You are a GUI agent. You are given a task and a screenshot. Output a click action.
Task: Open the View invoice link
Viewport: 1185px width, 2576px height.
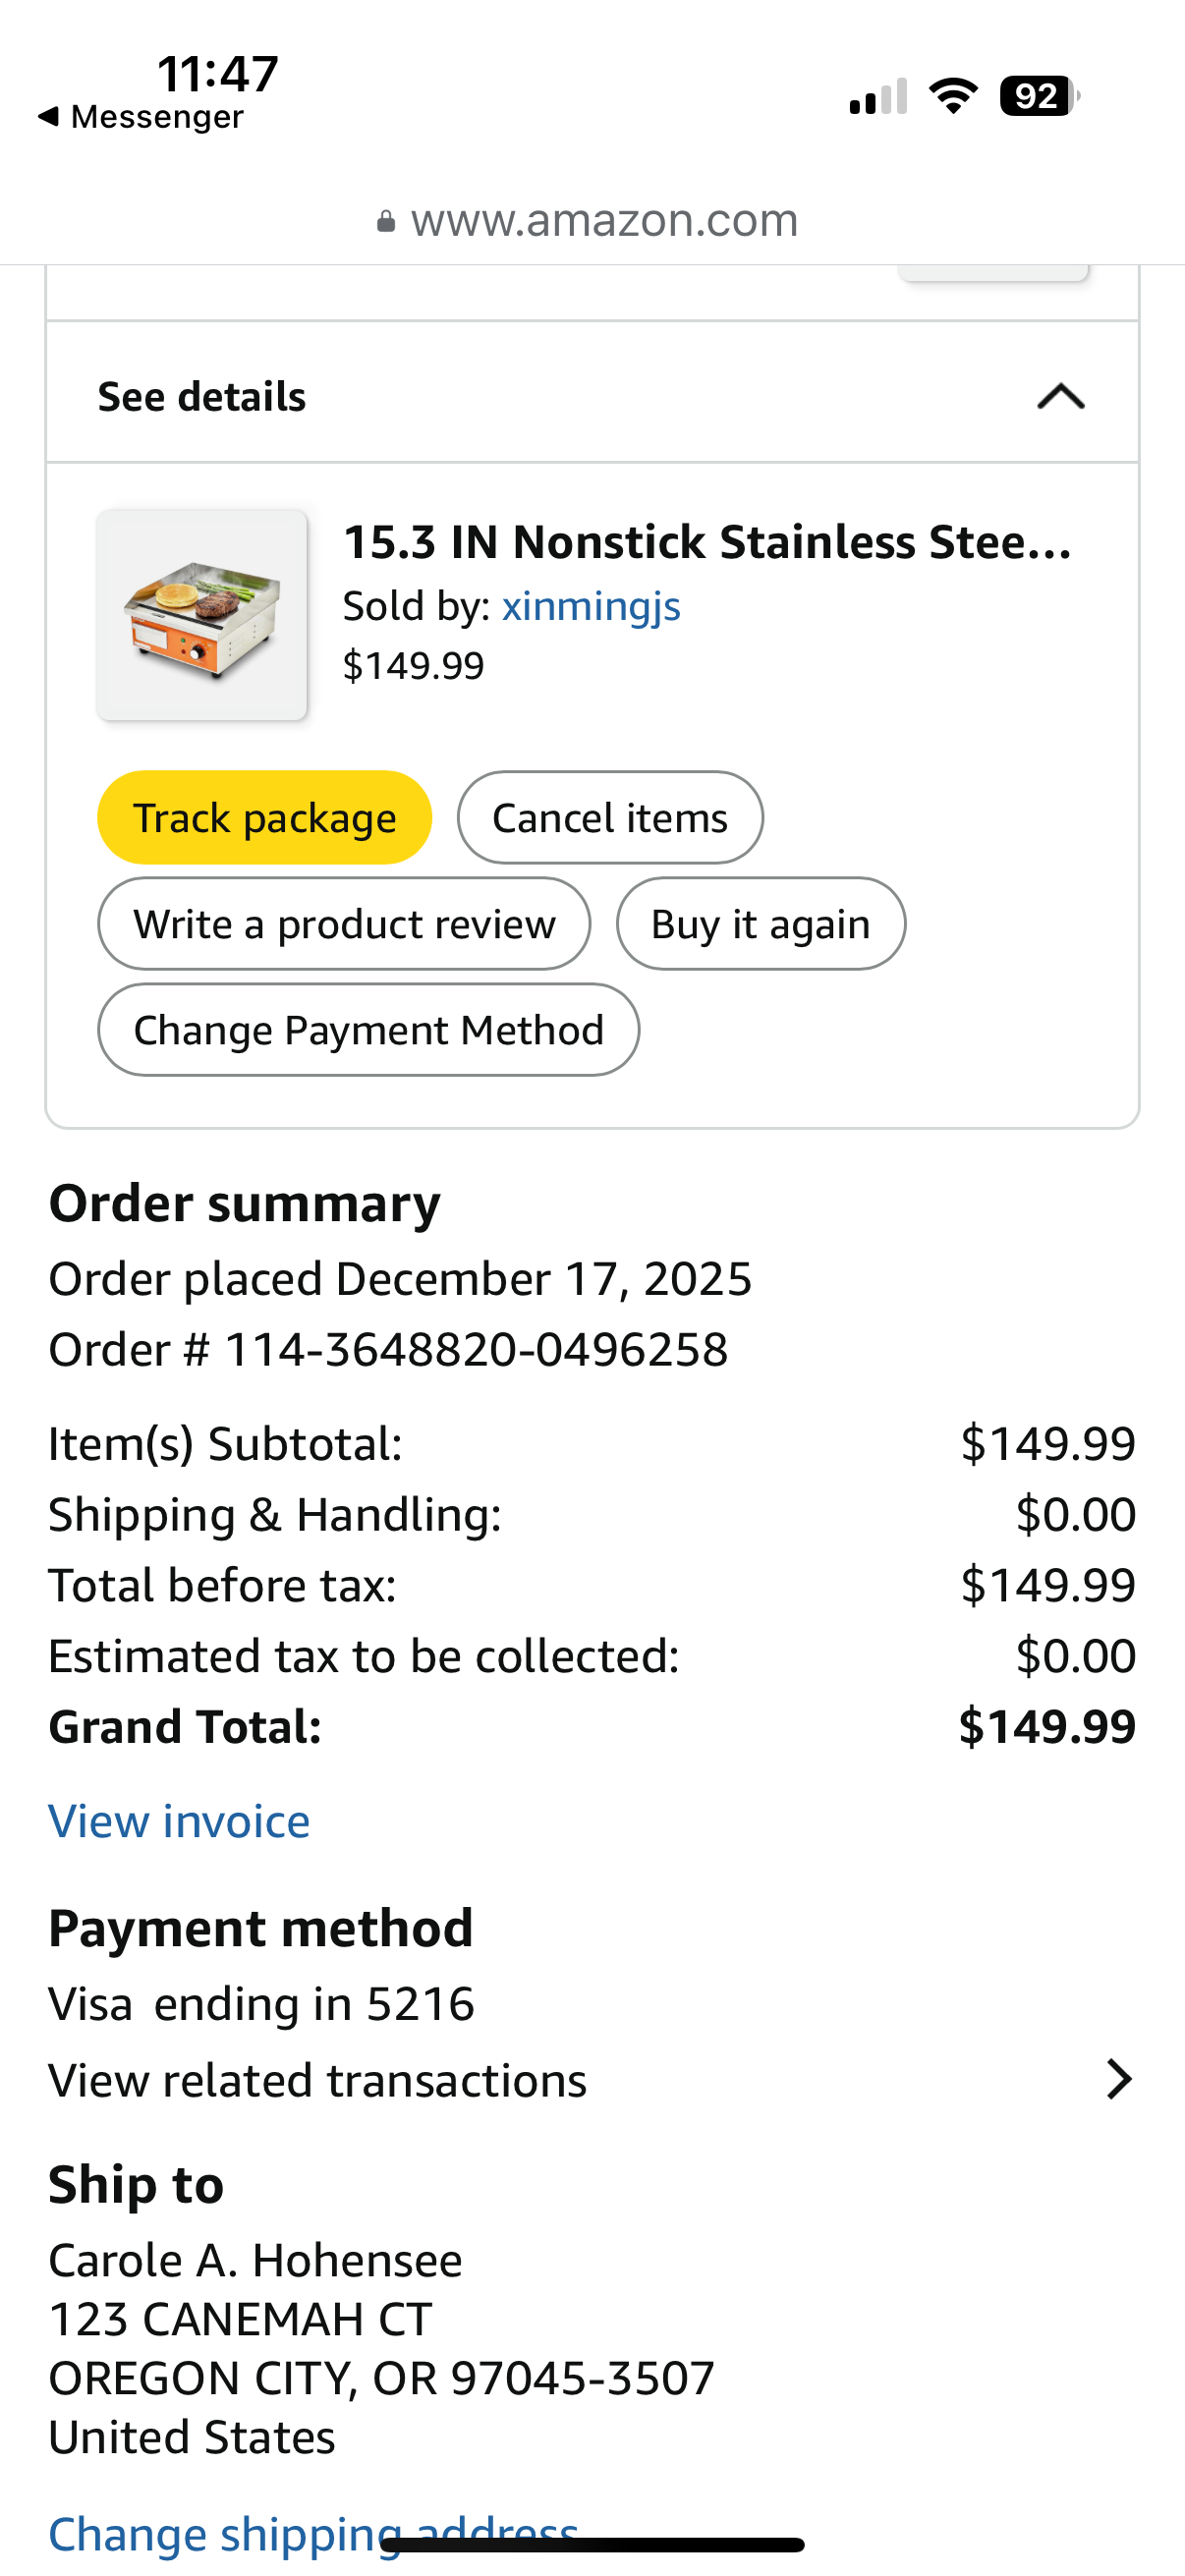coord(179,1821)
